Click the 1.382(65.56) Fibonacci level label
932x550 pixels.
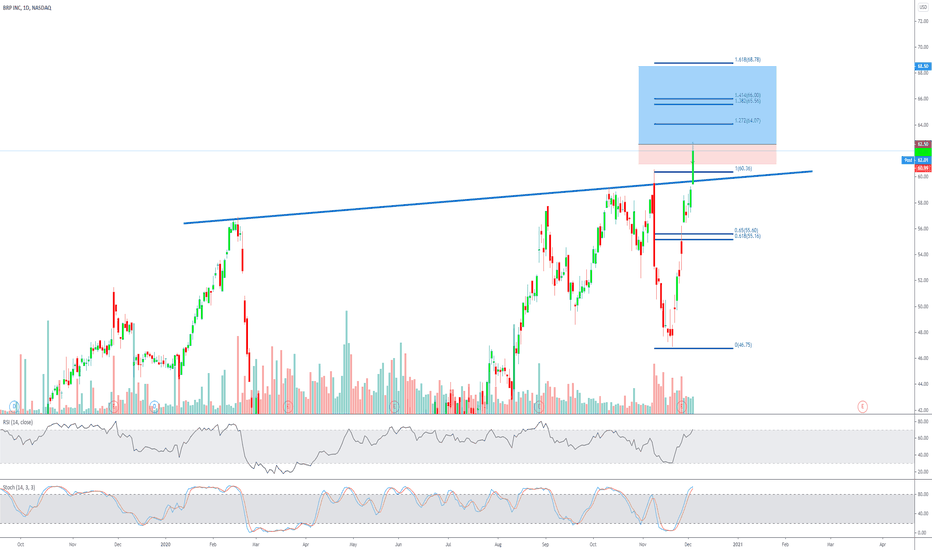[747, 101]
